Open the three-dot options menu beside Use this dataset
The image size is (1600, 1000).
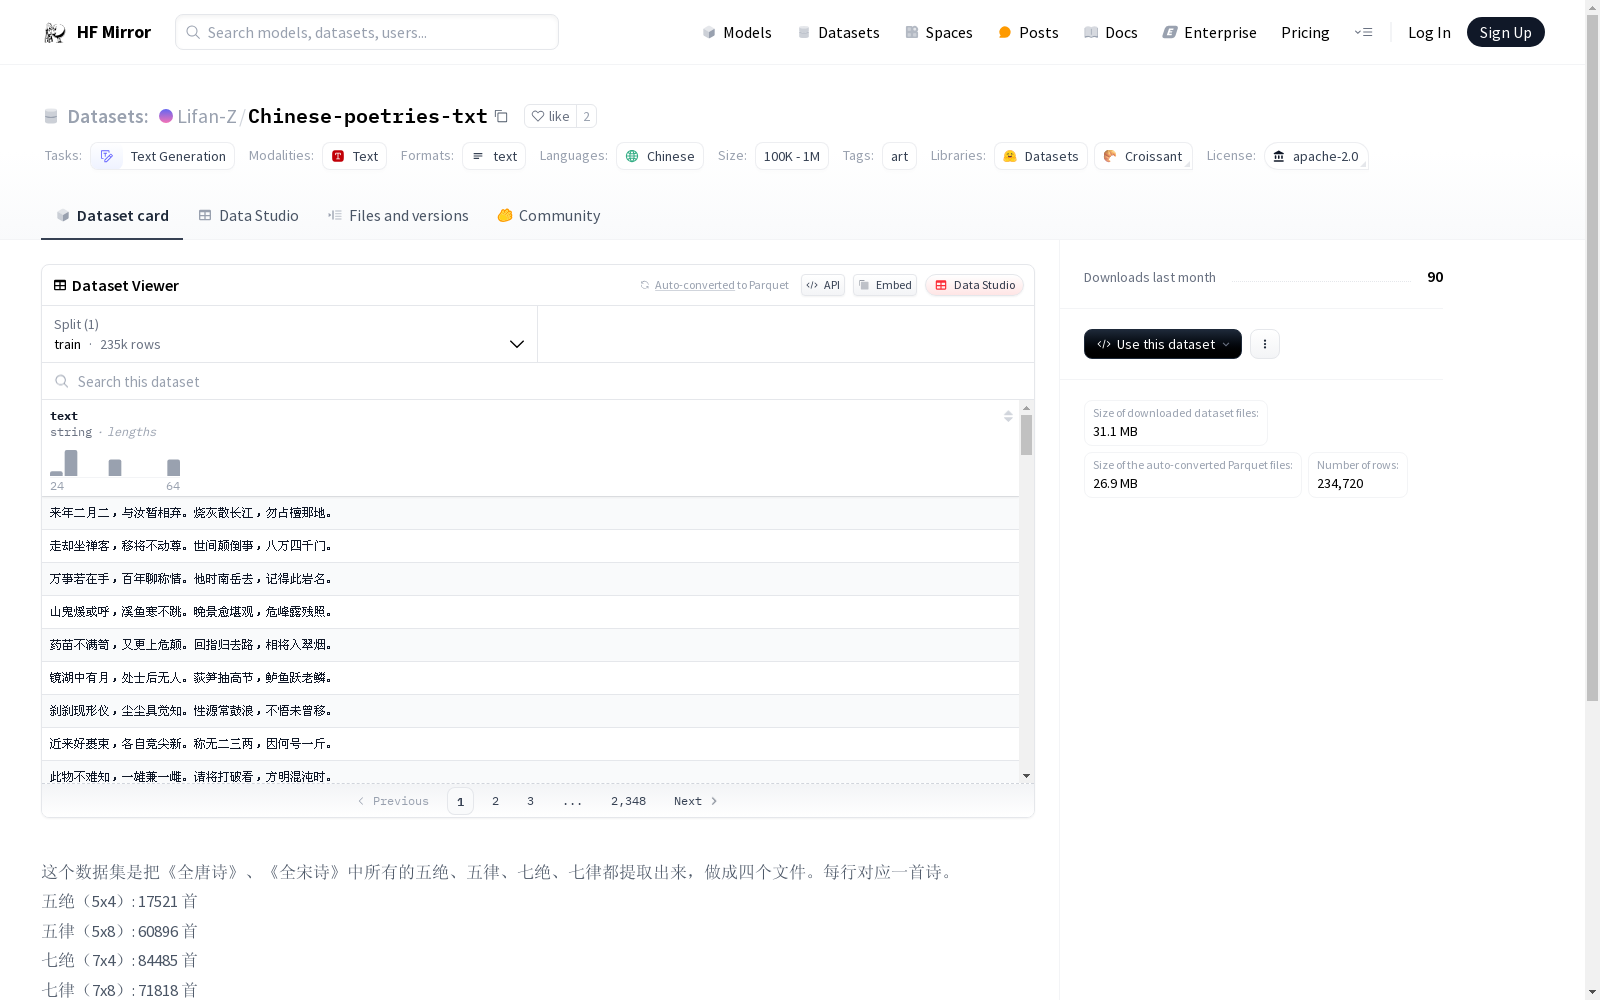point(1264,344)
